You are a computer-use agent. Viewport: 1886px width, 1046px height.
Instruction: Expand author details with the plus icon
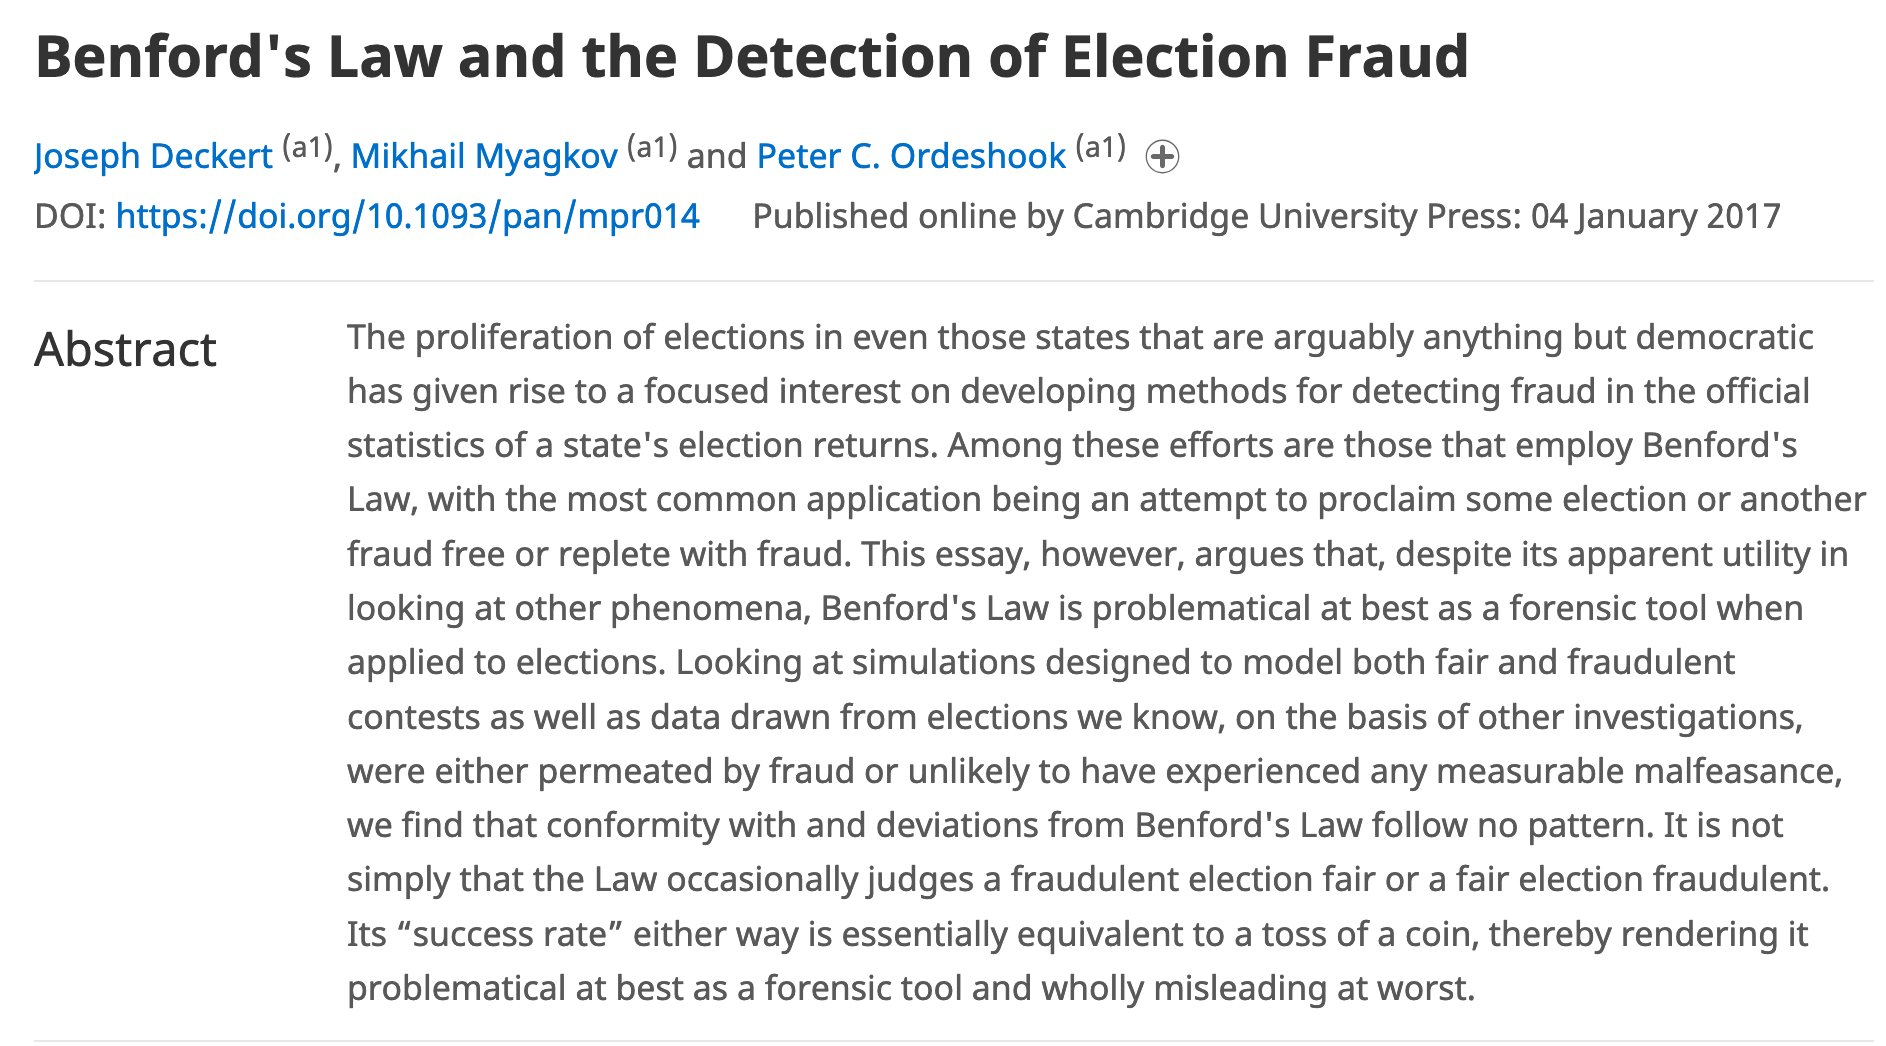coord(1162,157)
